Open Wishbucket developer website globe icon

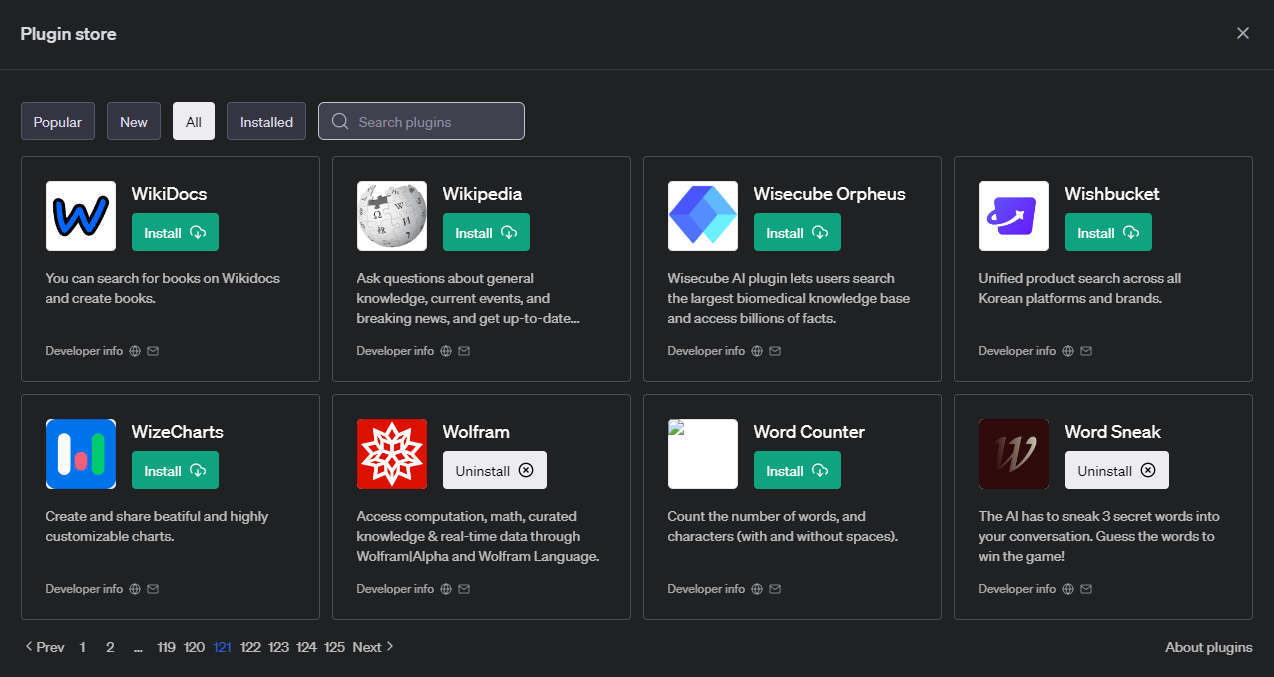coord(1068,351)
